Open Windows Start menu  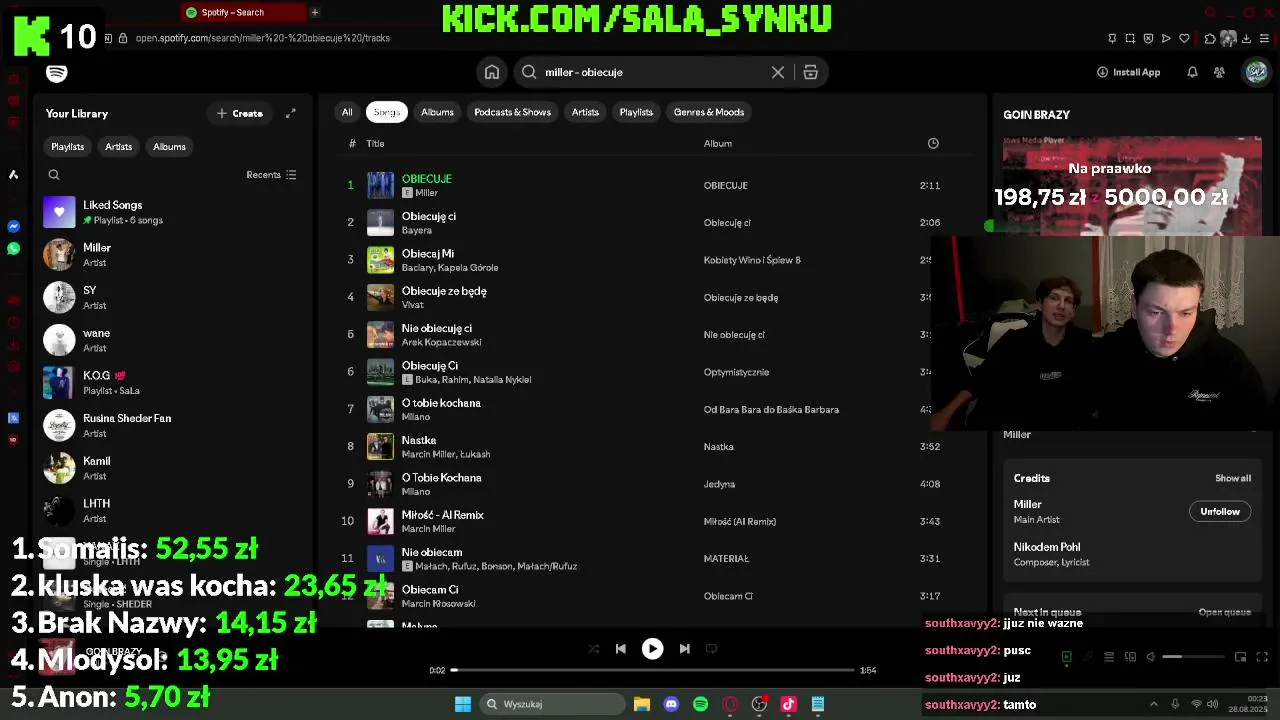463,704
